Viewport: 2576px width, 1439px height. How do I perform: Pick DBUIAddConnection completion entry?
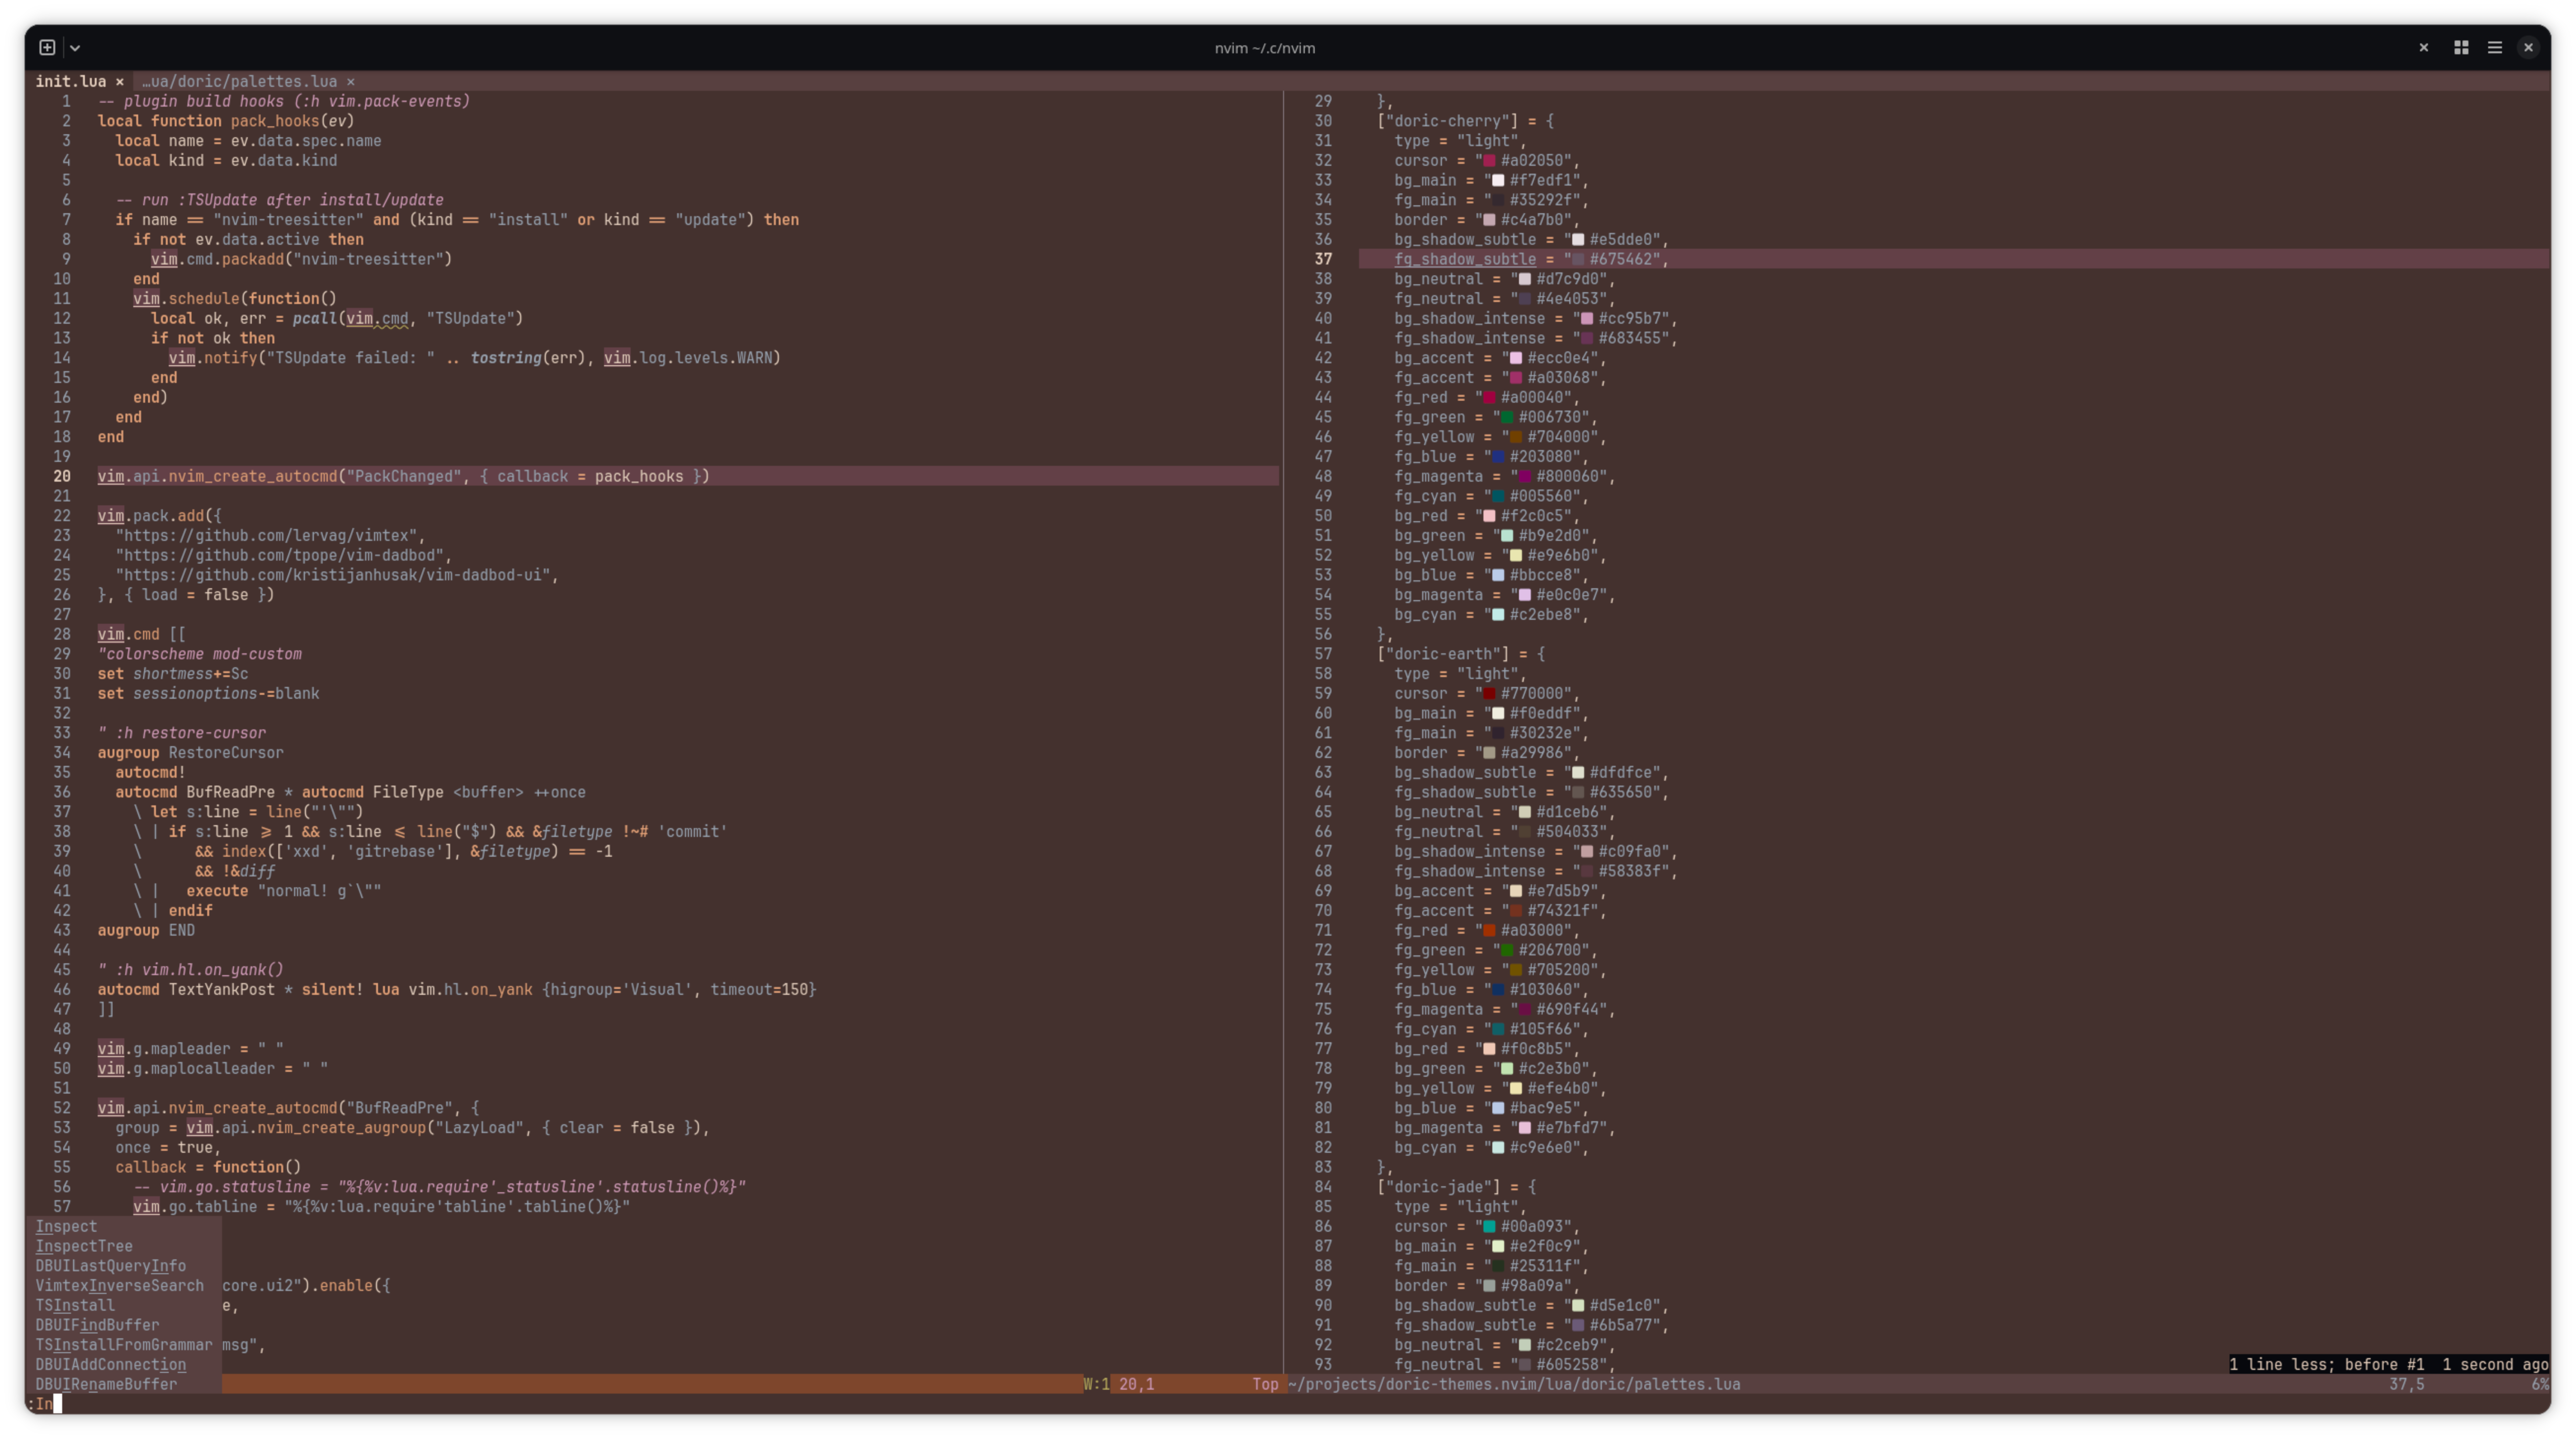[110, 1364]
